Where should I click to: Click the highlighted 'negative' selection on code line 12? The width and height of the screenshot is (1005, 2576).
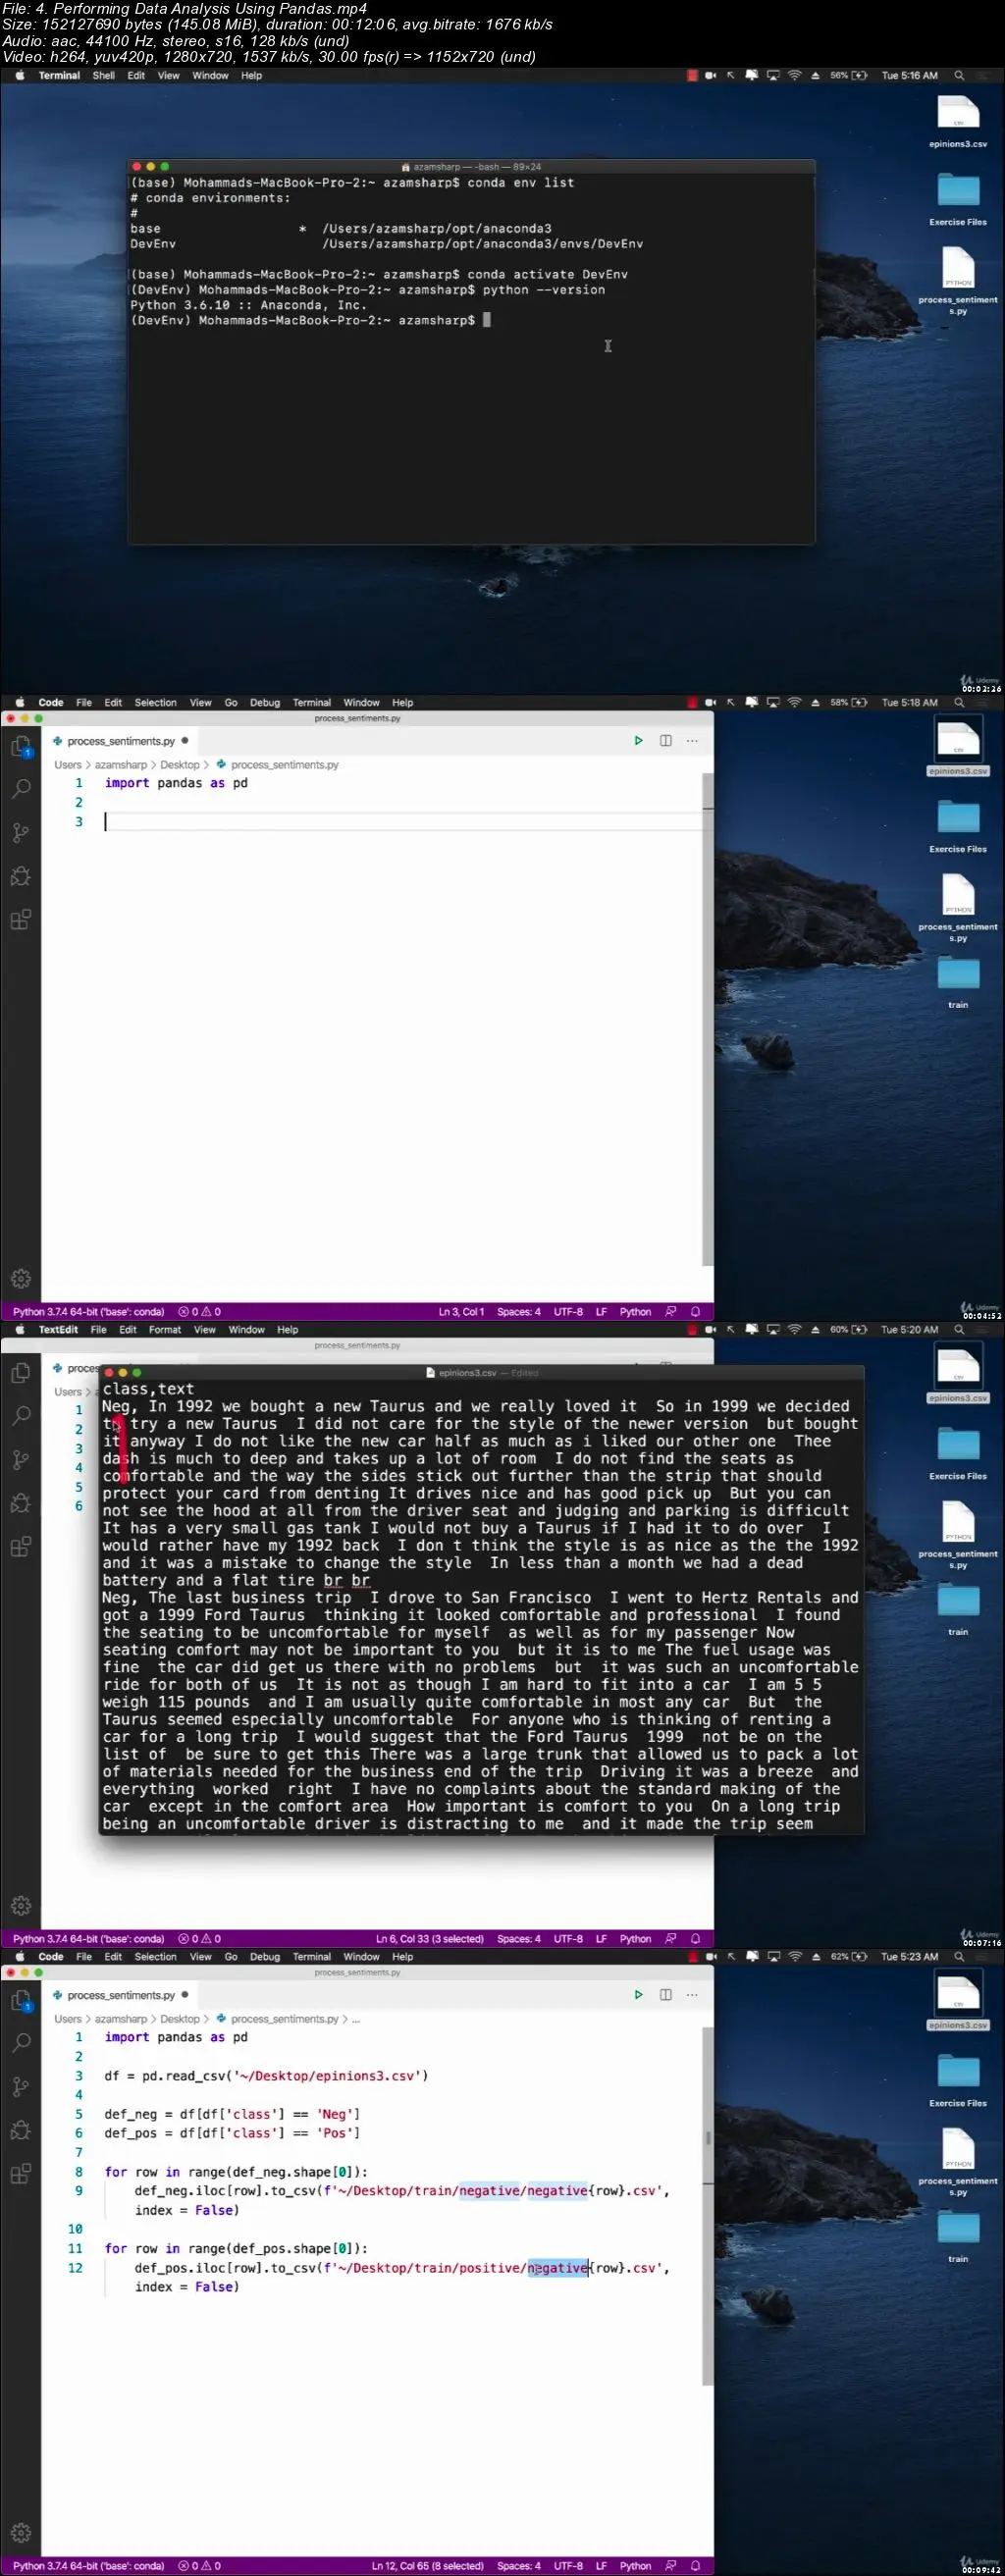(558, 2268)
